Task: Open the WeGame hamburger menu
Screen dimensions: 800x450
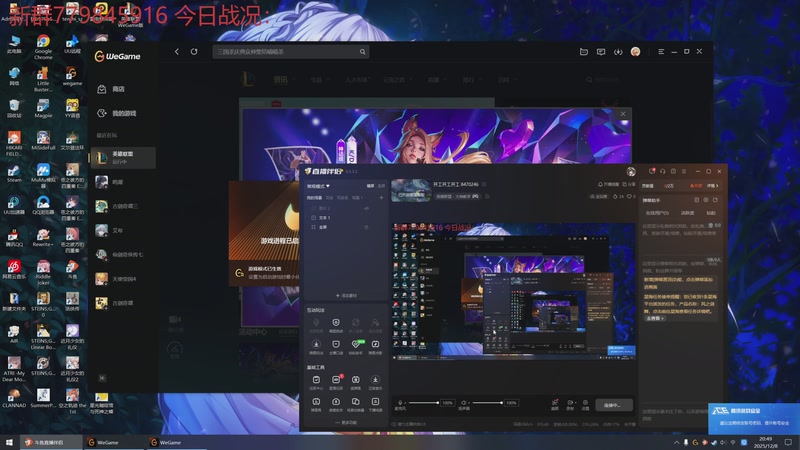Action: click(x=661, y=52)
